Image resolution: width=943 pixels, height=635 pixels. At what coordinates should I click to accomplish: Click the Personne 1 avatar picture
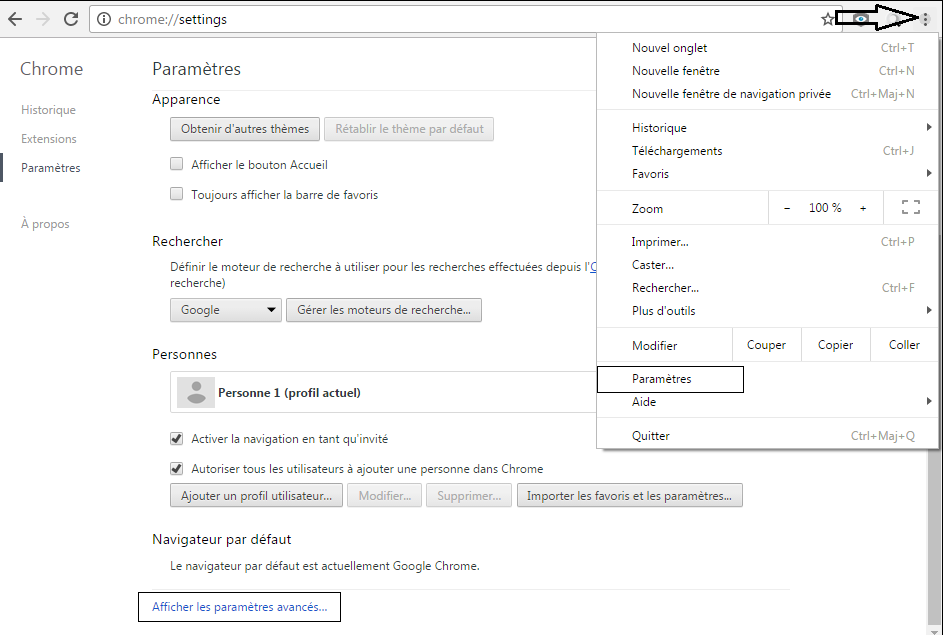(x=195, y=393)
